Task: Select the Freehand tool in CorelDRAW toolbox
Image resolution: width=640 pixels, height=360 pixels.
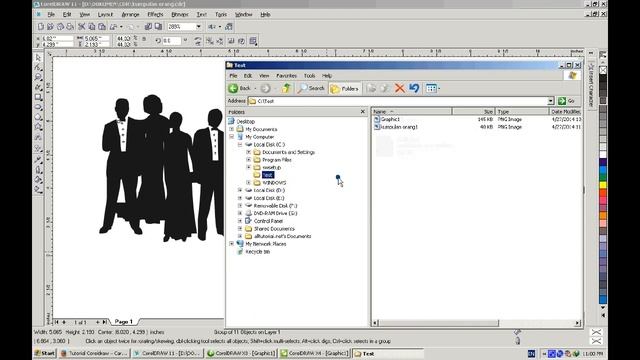Action: (38, 87)
